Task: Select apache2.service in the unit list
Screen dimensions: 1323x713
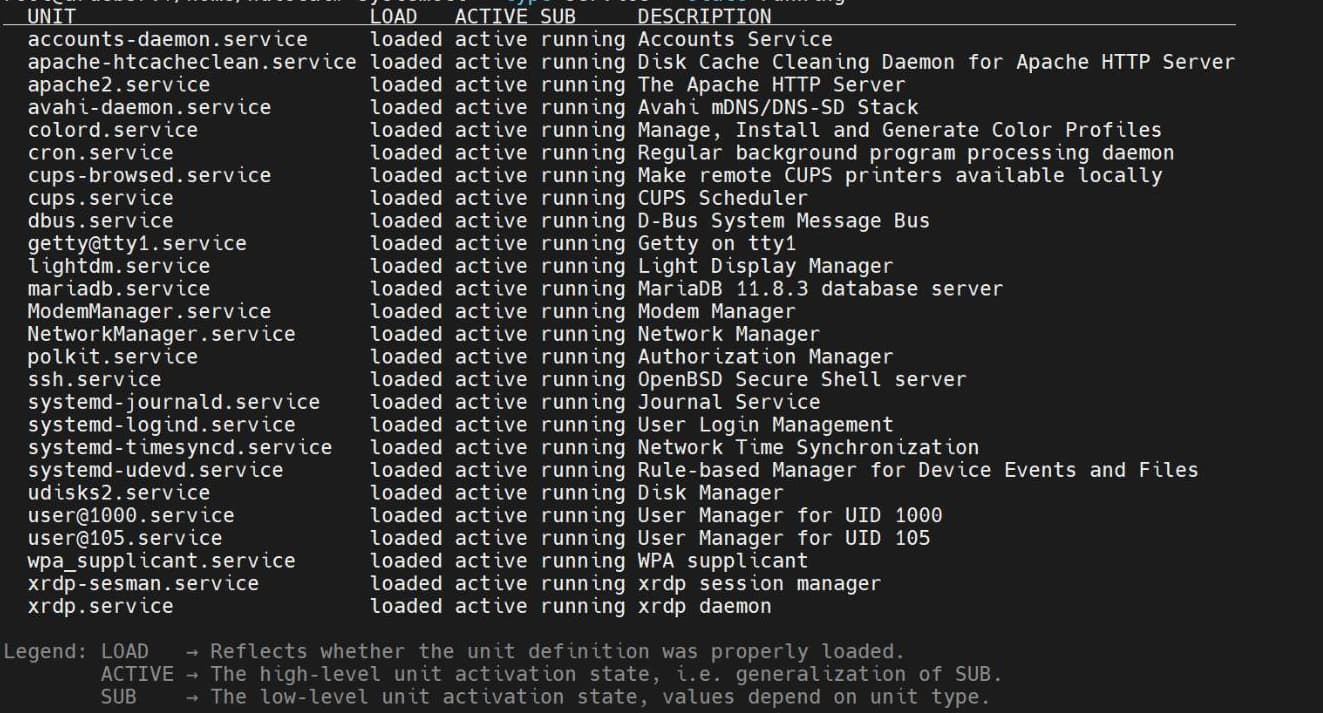Action: coord(118,85)
